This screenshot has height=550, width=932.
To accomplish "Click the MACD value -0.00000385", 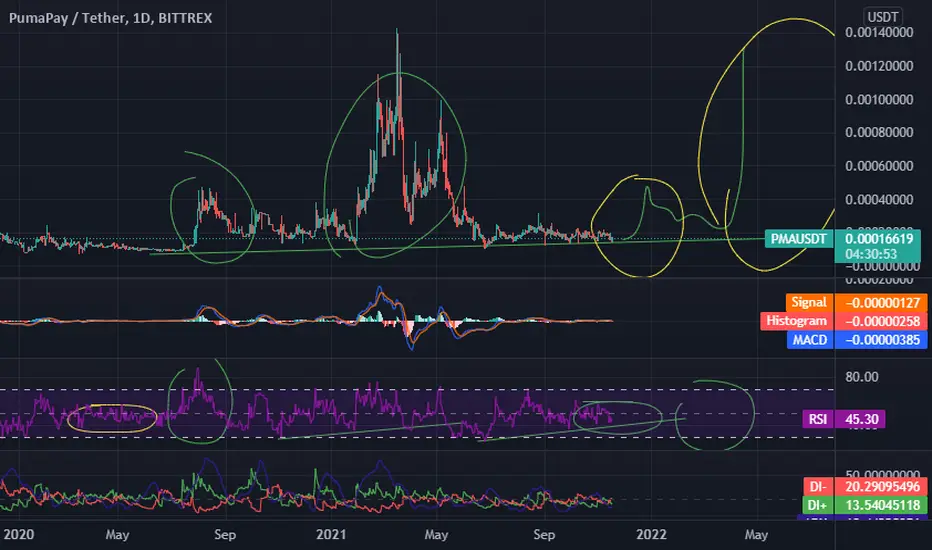I will pyautogui.click(x=881, y=340).
